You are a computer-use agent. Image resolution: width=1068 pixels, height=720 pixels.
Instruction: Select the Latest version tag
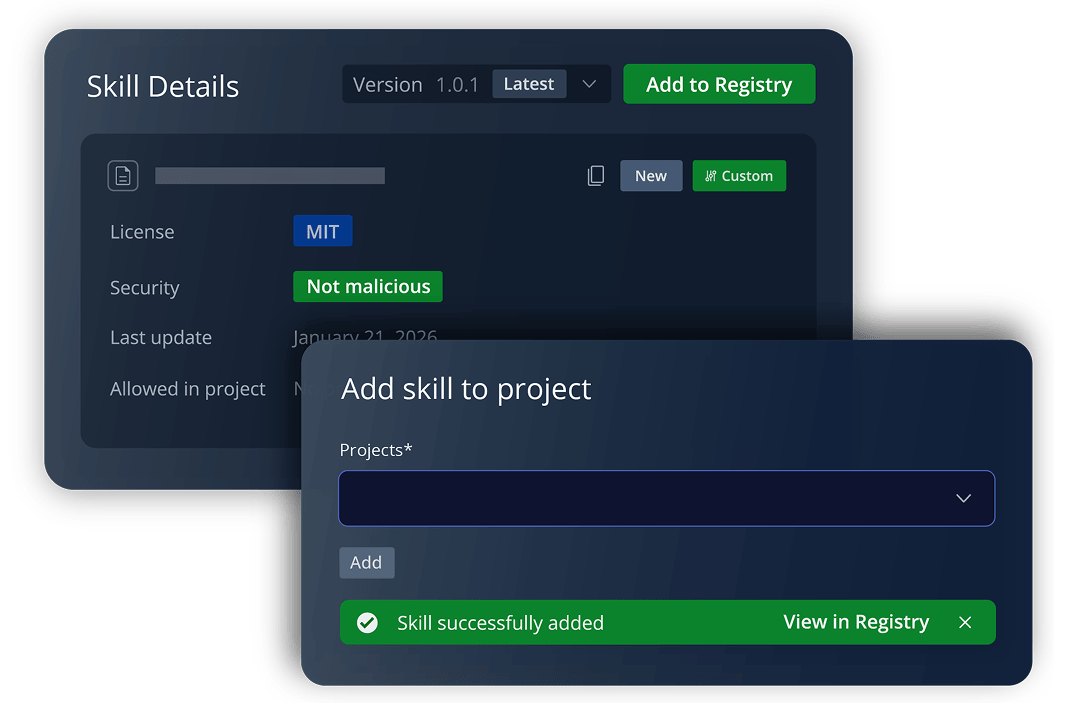click(529, 84)
